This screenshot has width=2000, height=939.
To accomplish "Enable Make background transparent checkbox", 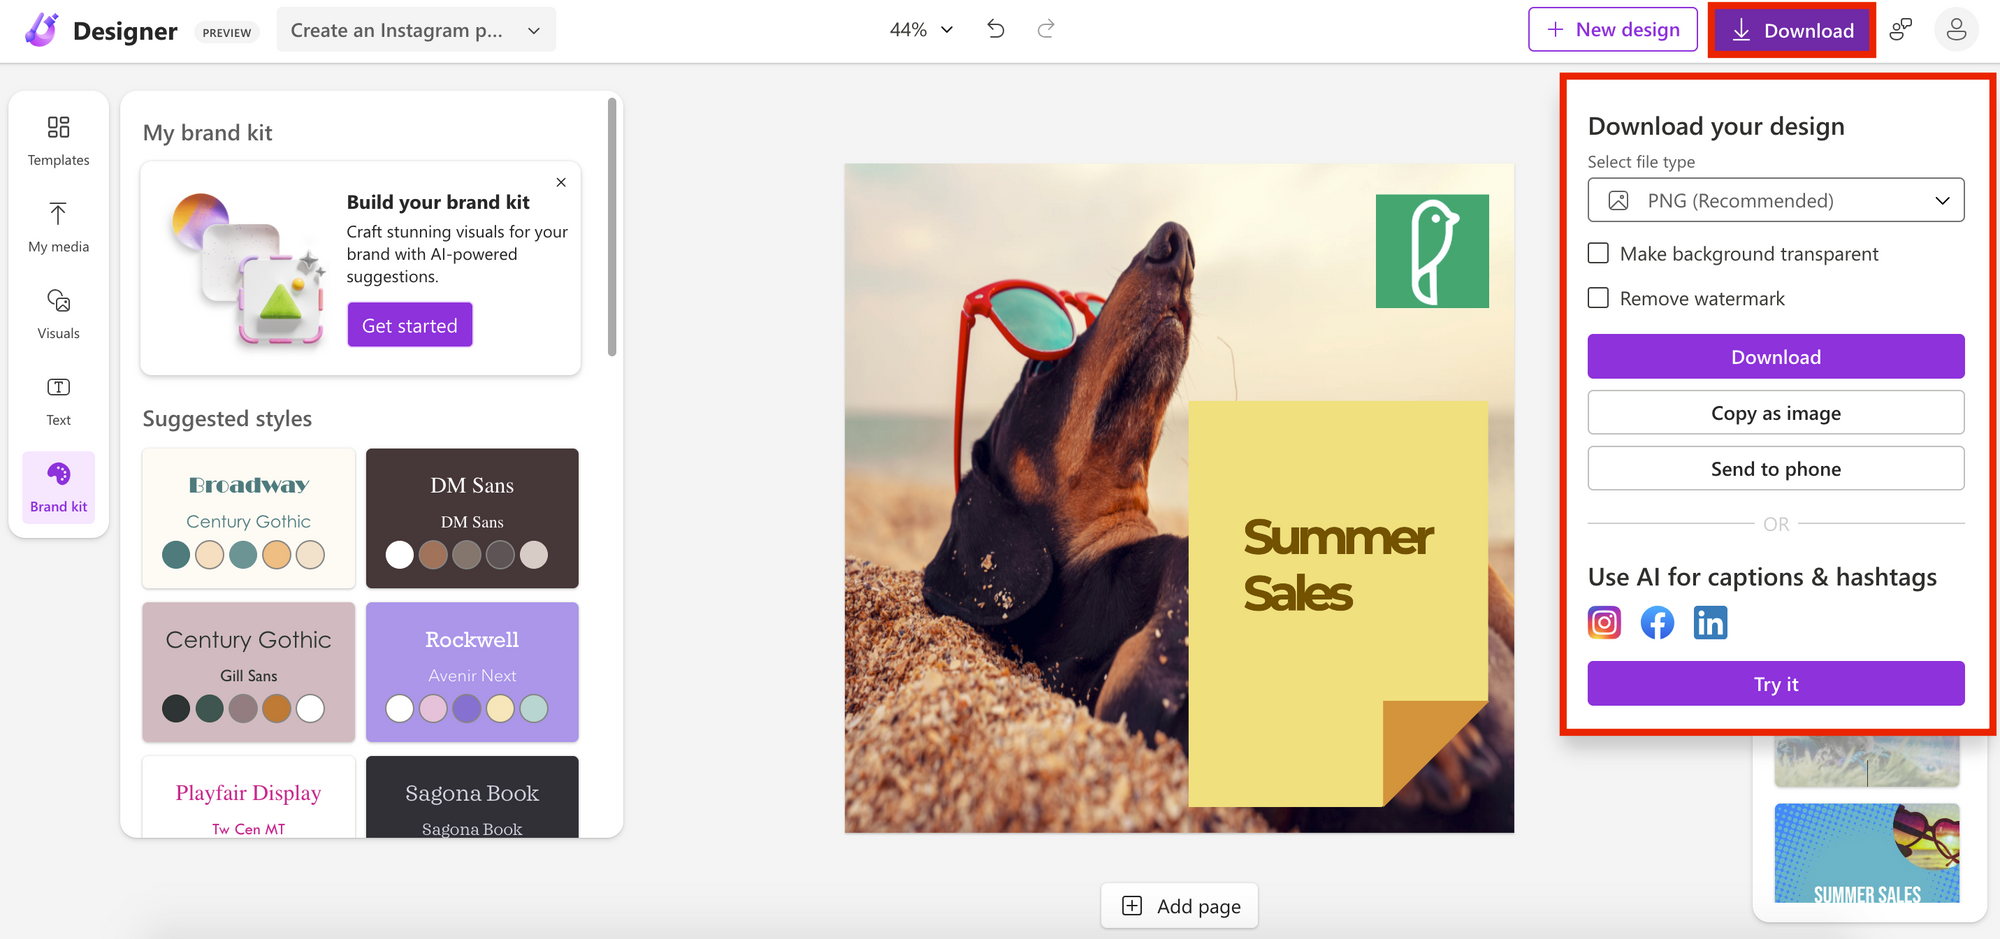I will (x=1598, y=254).
